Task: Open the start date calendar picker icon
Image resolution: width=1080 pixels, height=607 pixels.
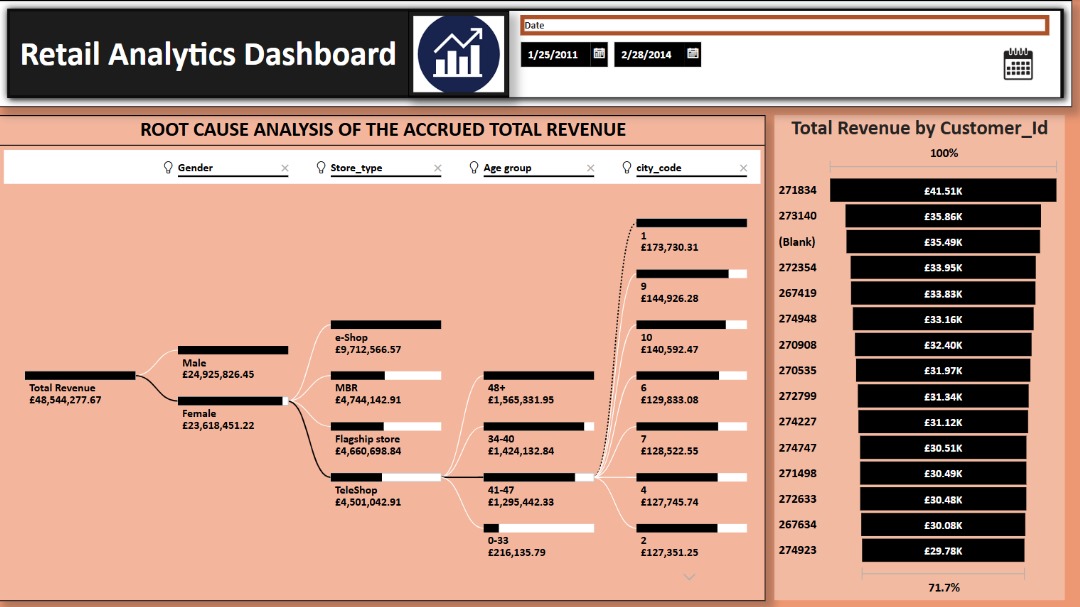Action: 599,54
